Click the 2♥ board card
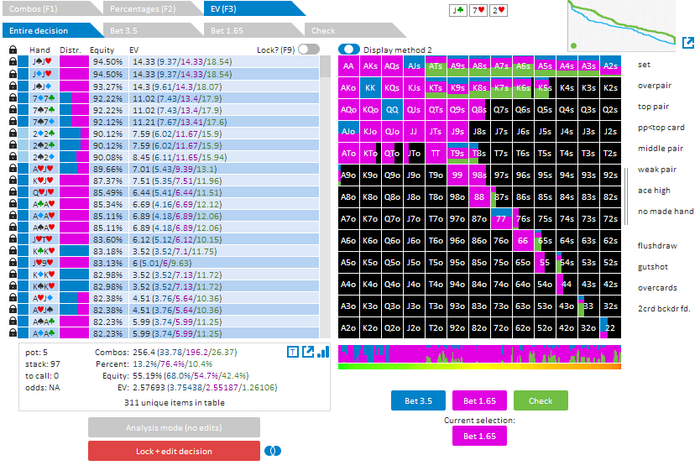Viewport: 700px width, 476px height. 498,10
